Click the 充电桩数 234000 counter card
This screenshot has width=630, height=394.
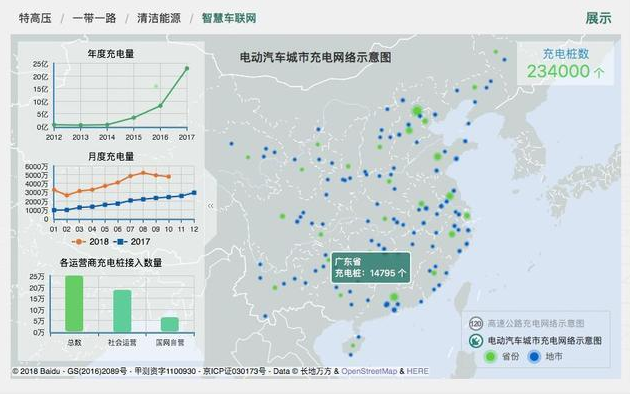(x=565, y=63)
